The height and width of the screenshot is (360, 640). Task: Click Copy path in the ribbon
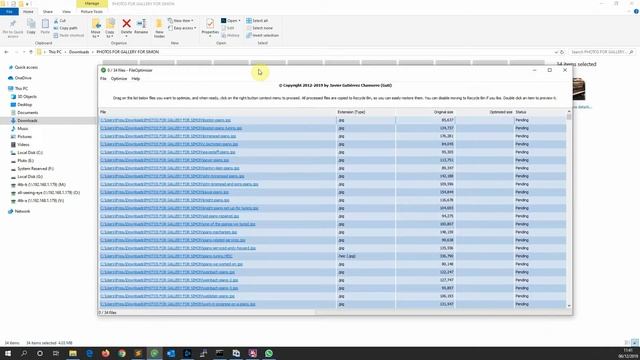pyautogui.click(x=65, y=28)
